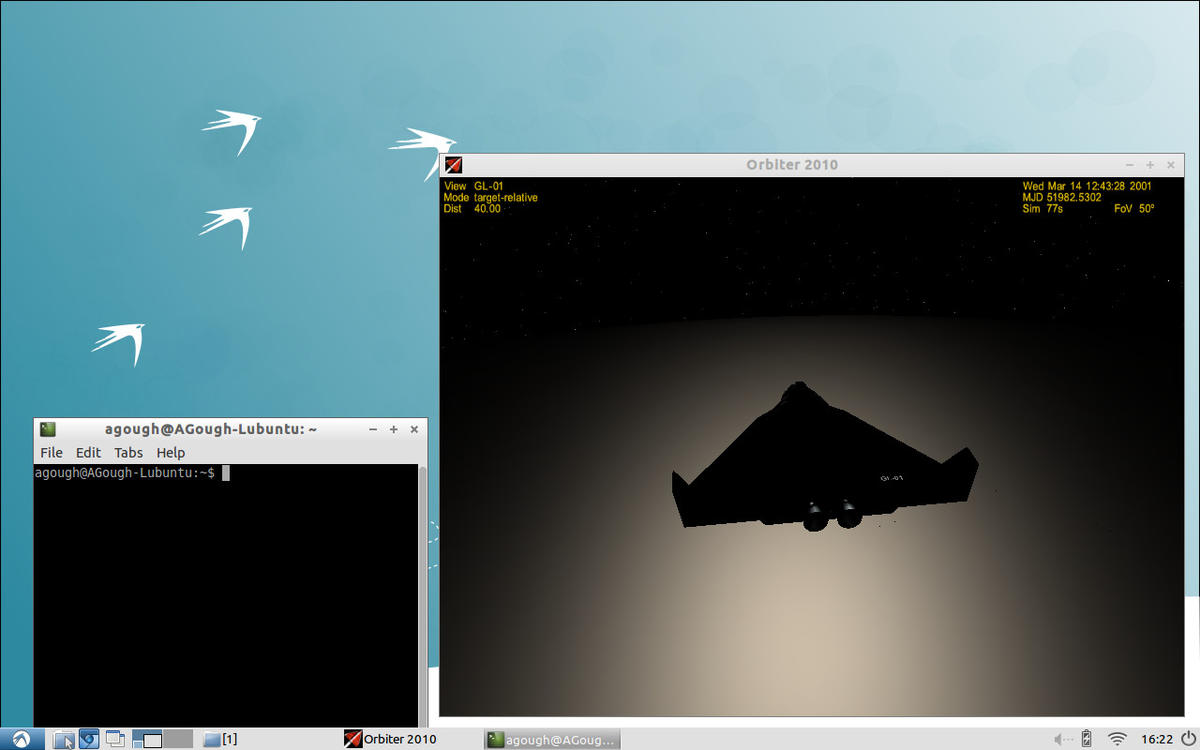
Task: Open the Help menu in the terminal
Action: point(171,453)
